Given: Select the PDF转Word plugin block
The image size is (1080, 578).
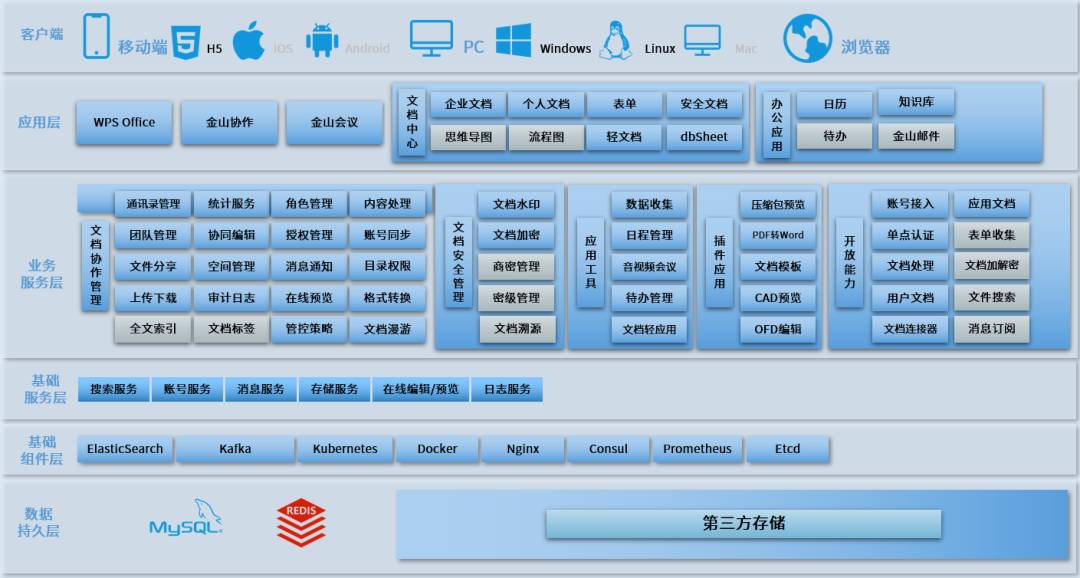Looking at the screenshot, I should 778,236.
